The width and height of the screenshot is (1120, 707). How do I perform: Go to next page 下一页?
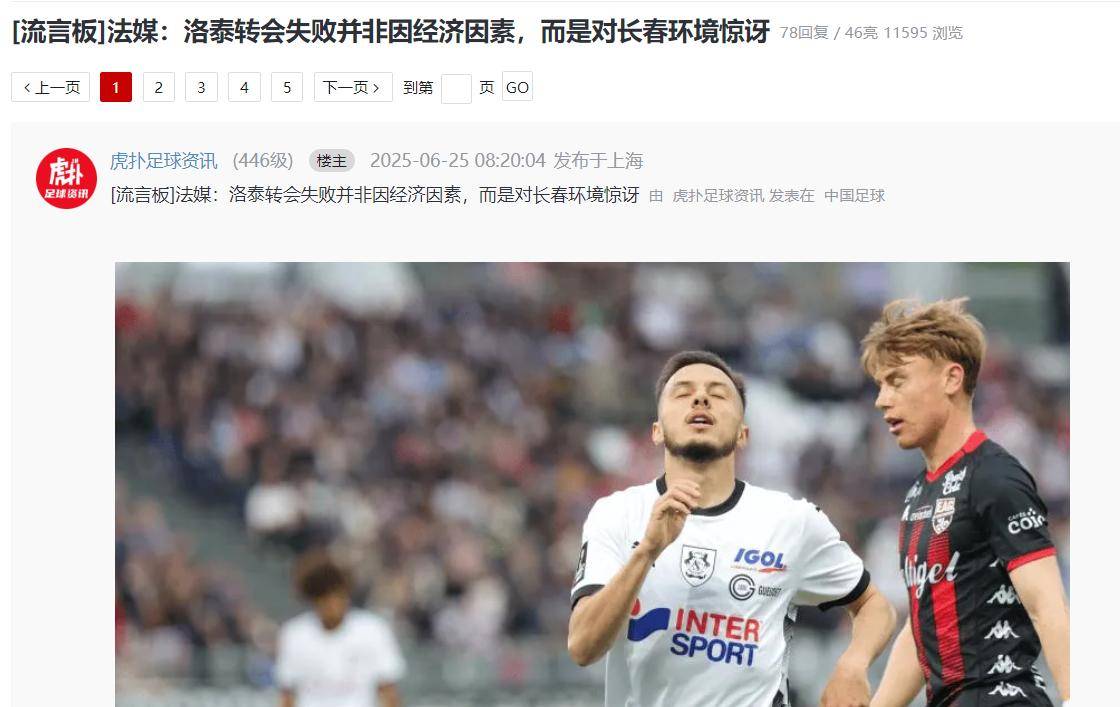coord(353,87)
